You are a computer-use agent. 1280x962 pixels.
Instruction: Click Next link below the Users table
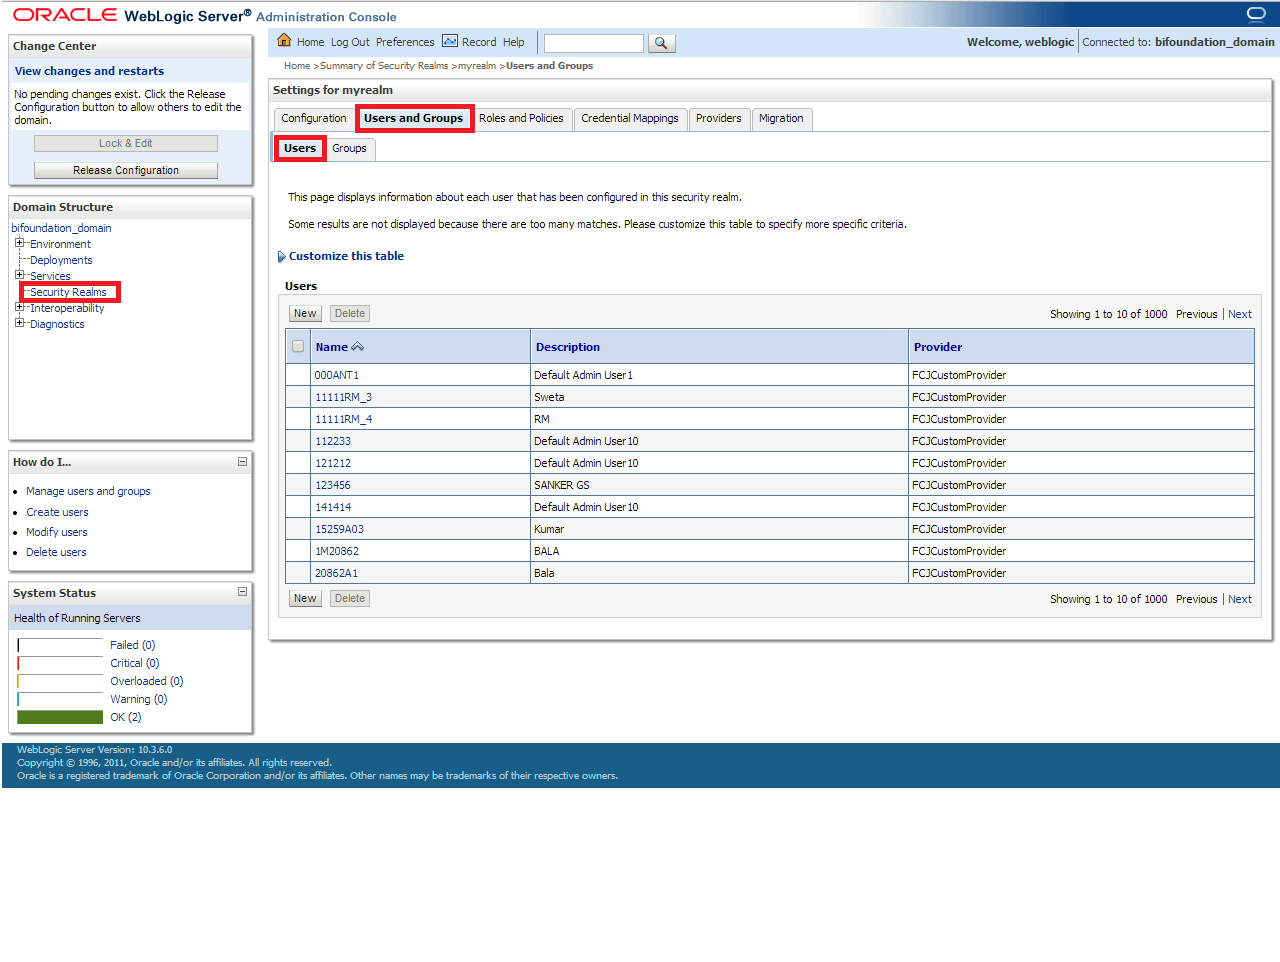1240,599
